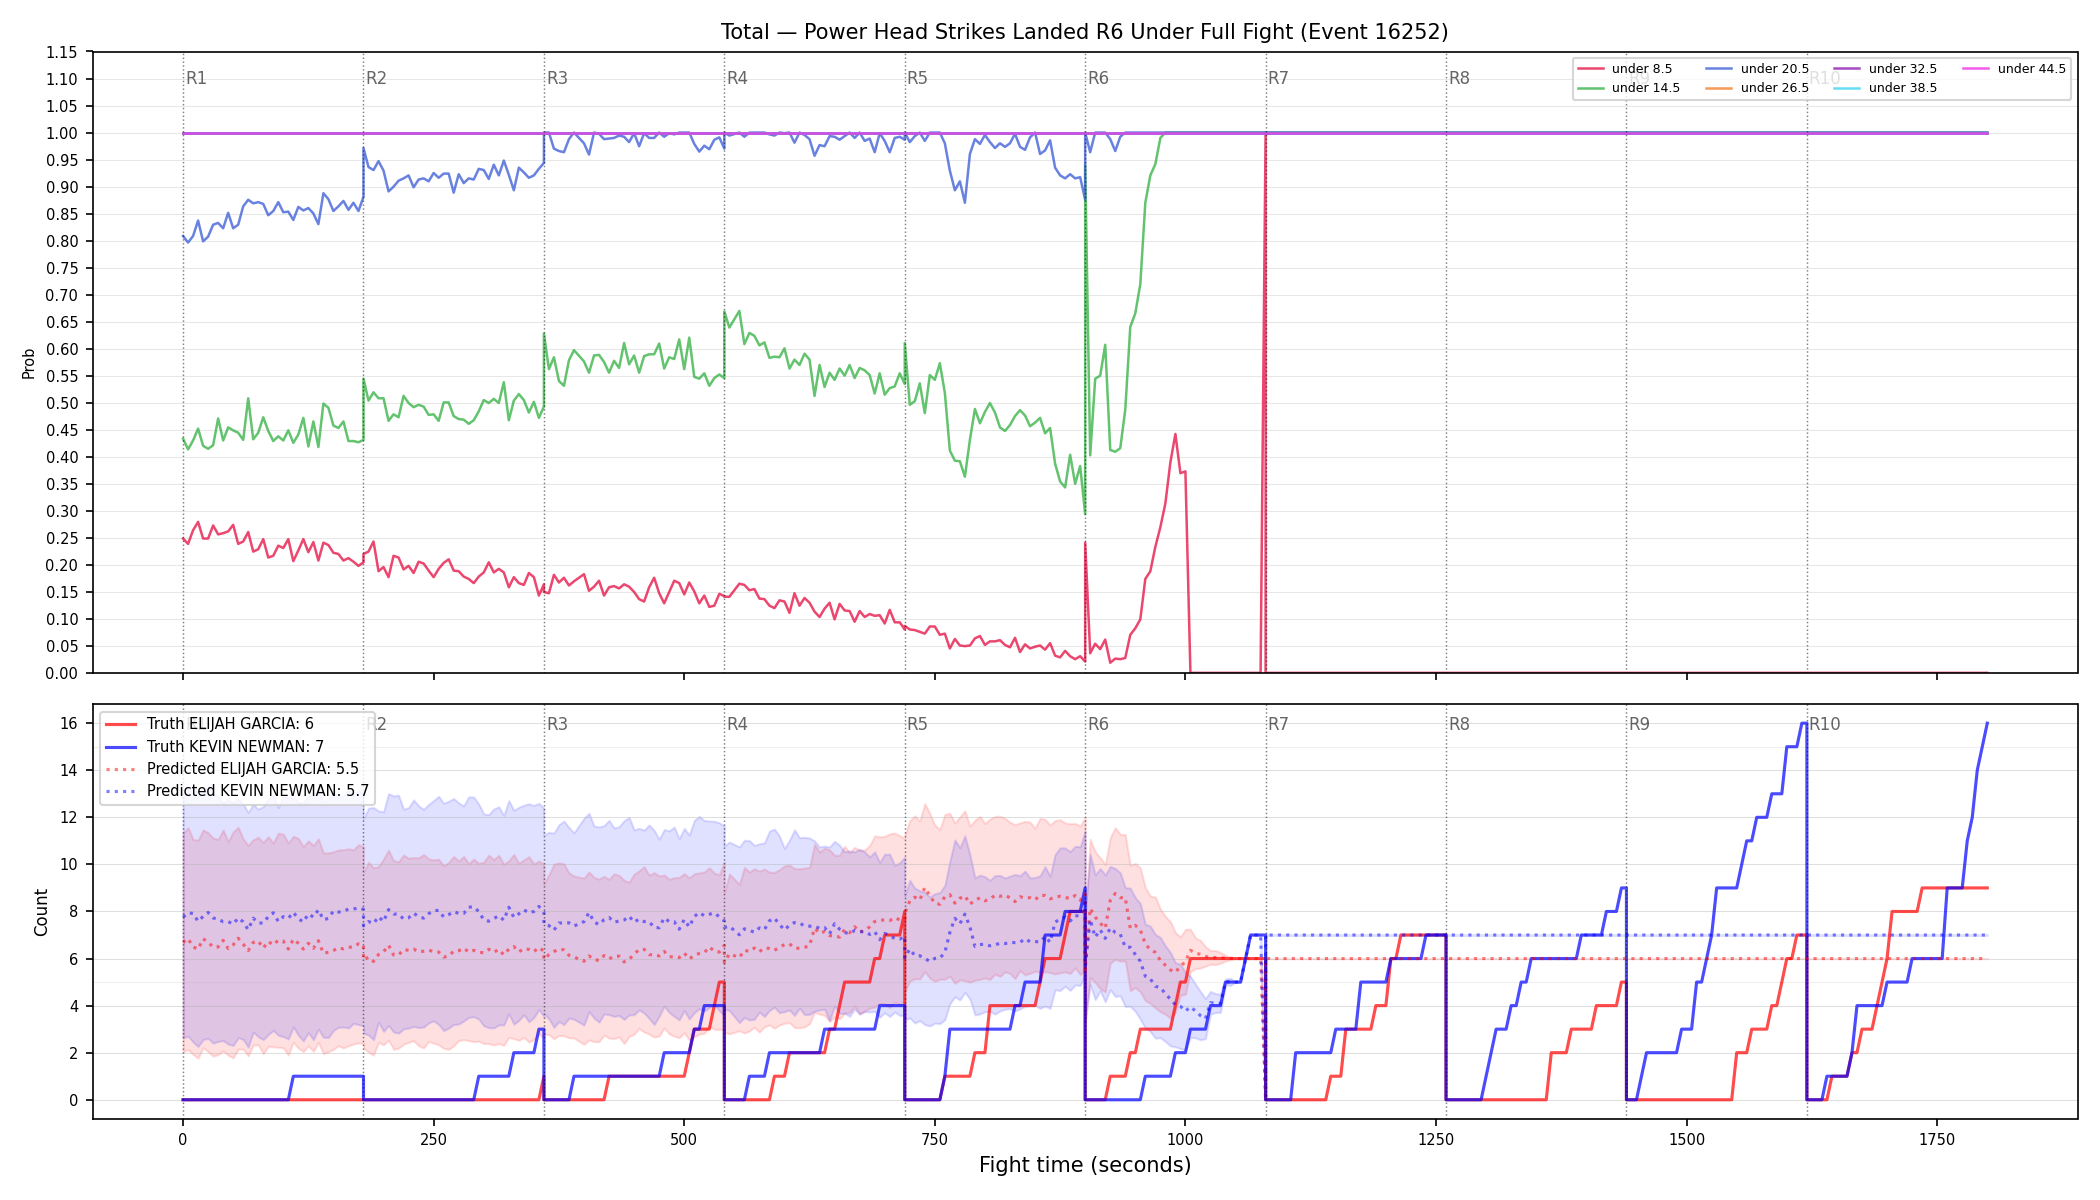Click the 0.00 tick on the Prob axis
2100x1200 pixels.
pos(62,673)
